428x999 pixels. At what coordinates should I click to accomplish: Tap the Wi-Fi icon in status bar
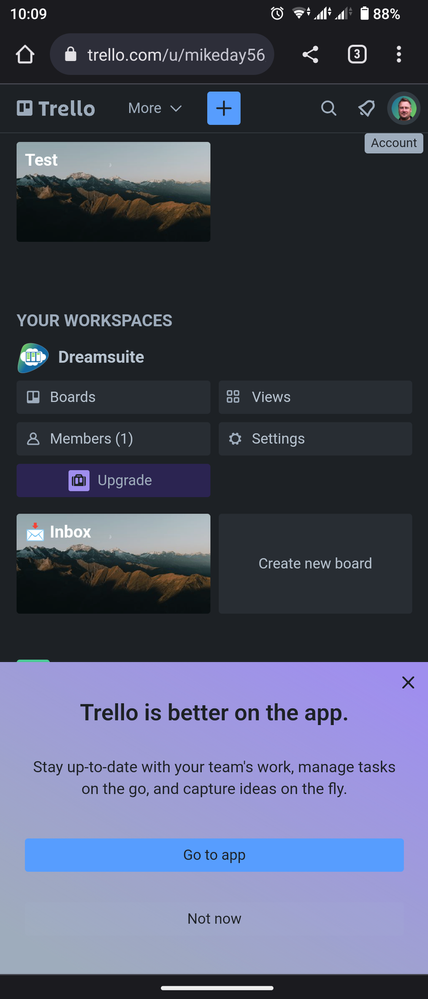(300, 13)
